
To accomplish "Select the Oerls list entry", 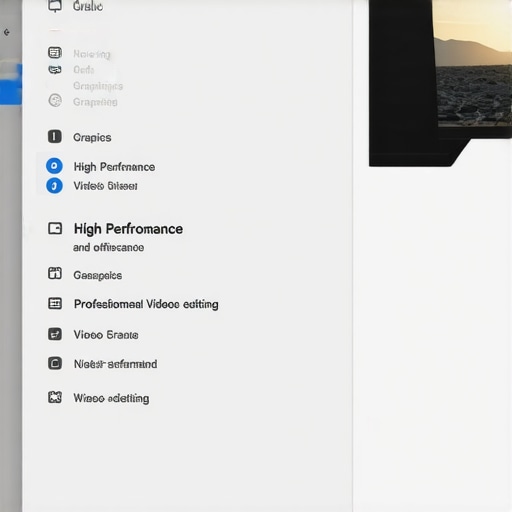I will 84,70.
